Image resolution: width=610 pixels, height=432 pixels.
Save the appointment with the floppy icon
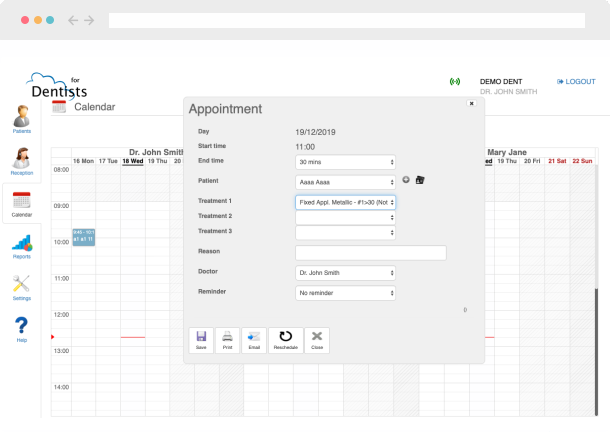coord(201,339)
